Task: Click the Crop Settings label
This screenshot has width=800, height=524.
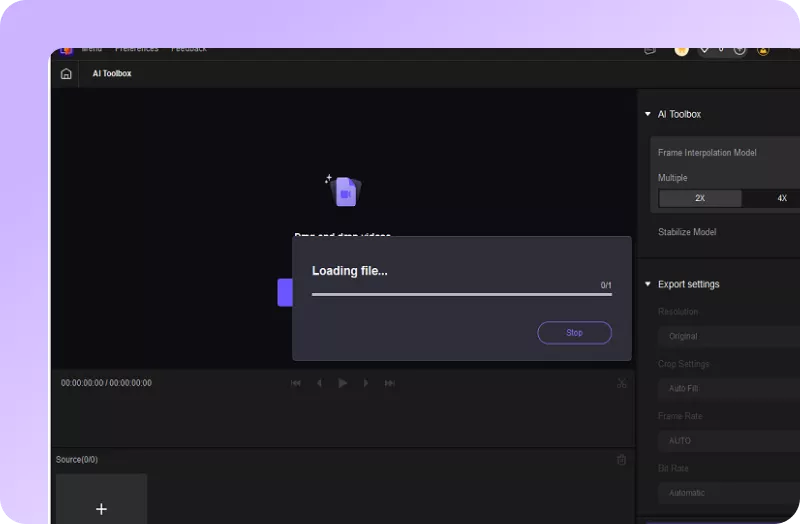Action: coord(683,364)
